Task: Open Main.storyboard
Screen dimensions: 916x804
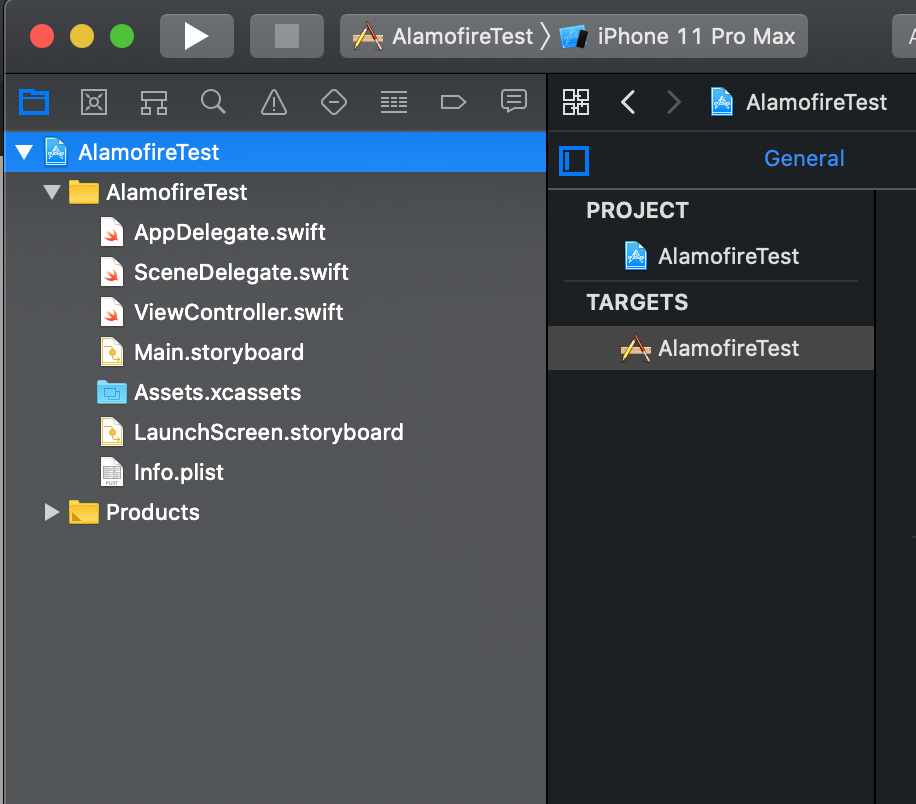Action: pyautogui.click(x=219, y=352)
